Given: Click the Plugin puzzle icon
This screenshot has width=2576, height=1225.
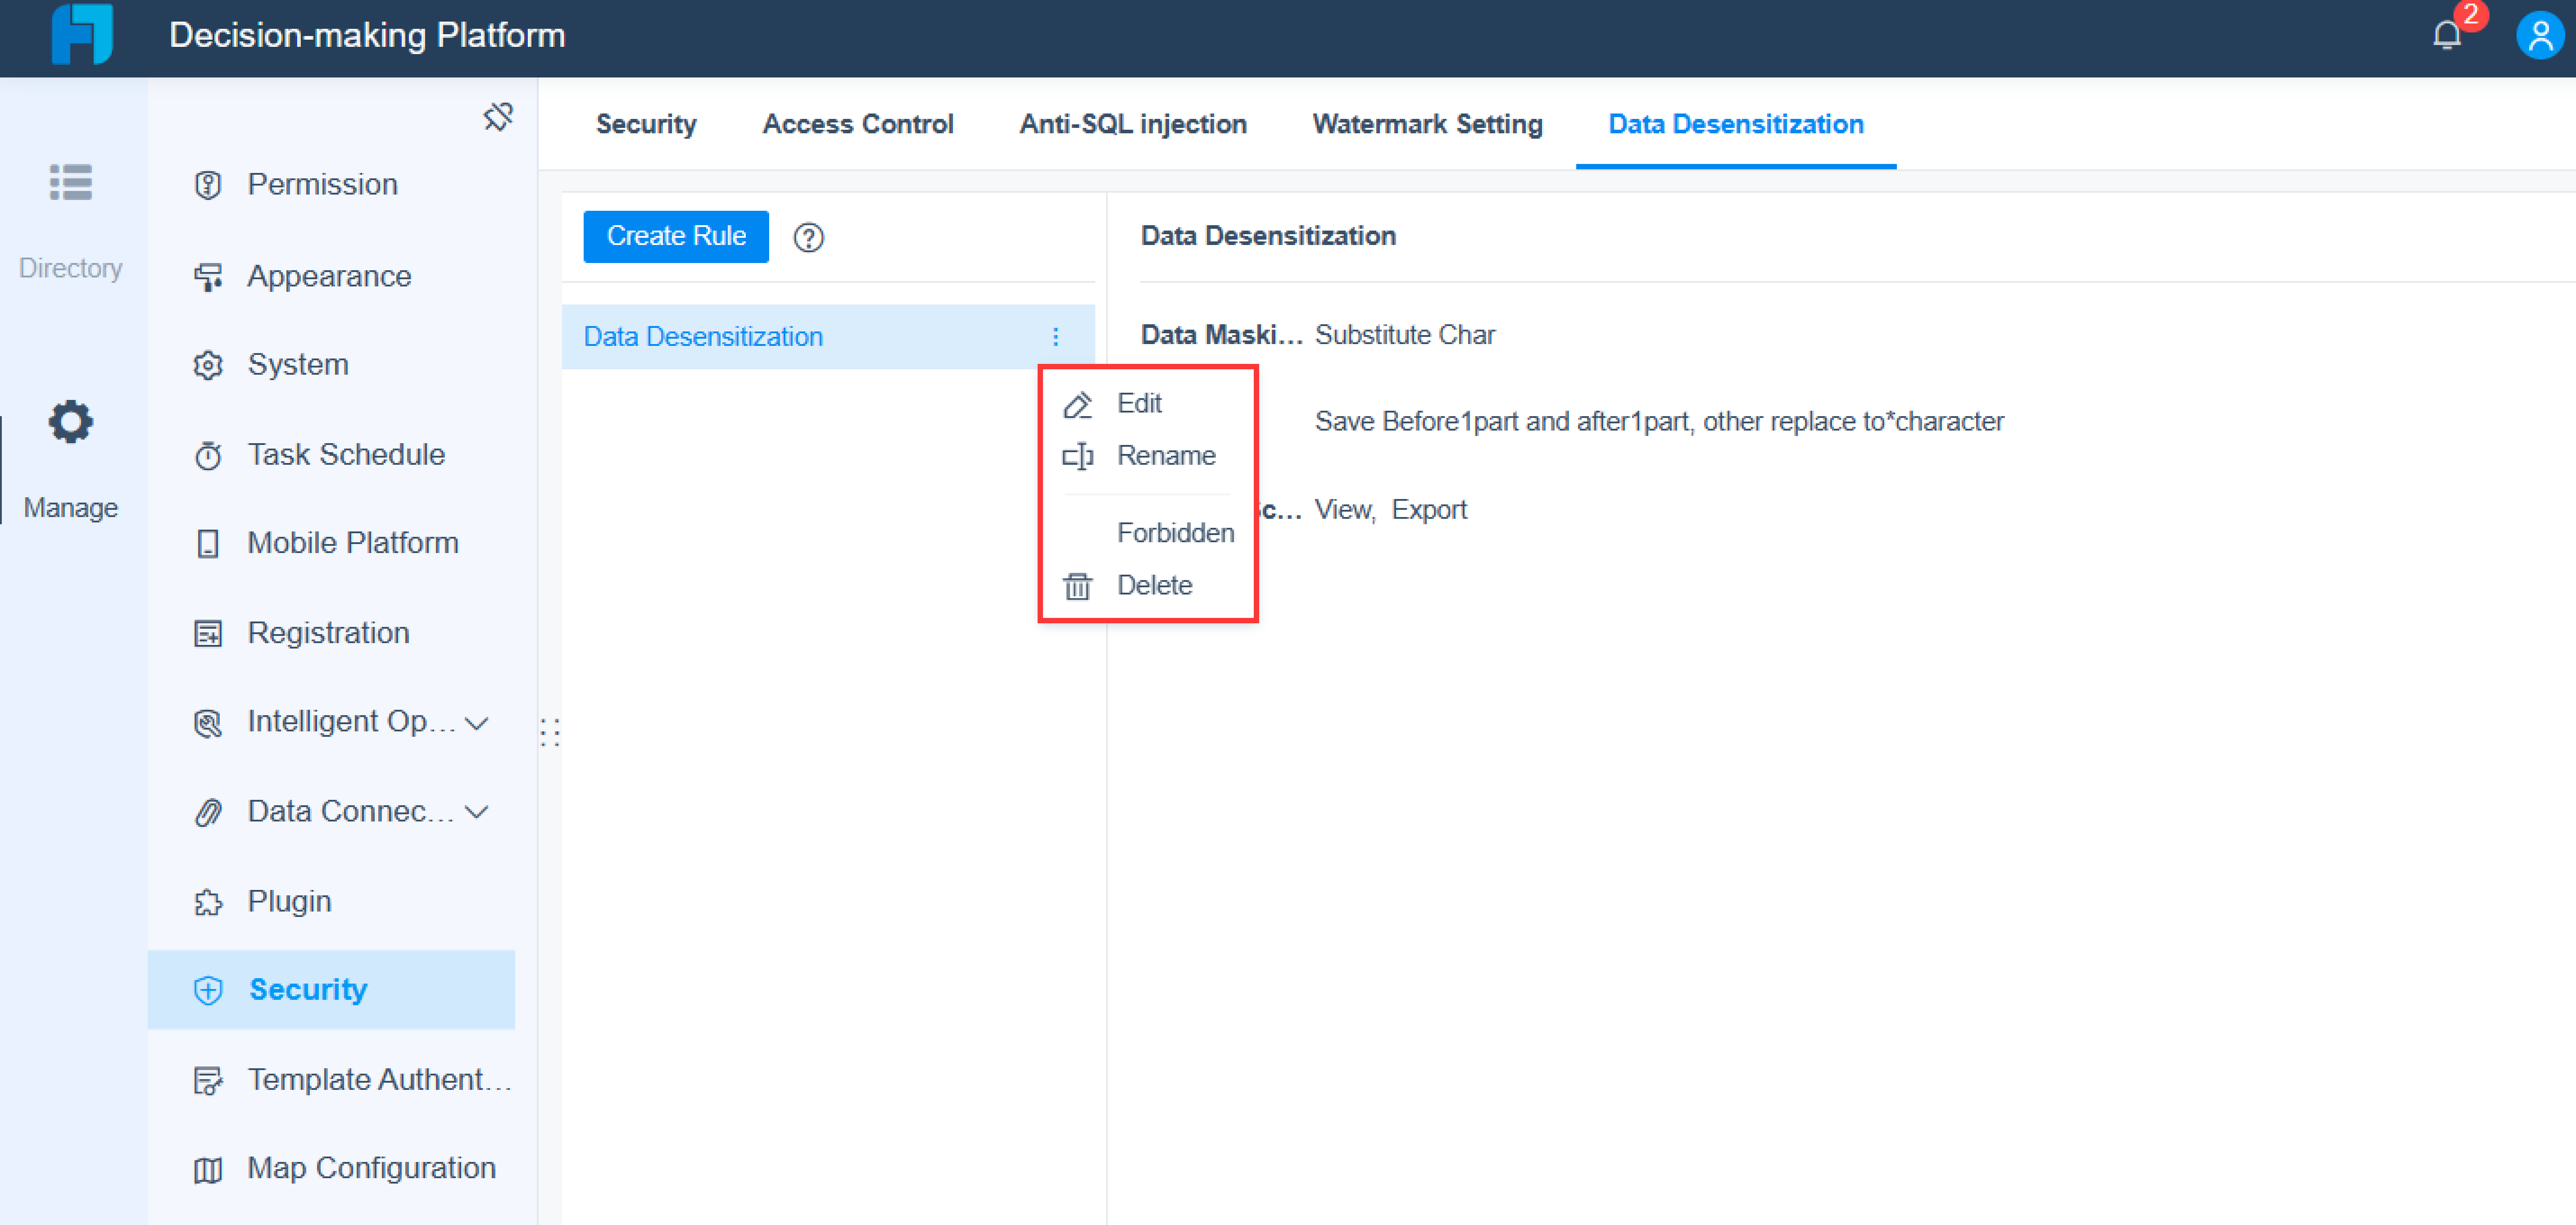Looking at the screenshot, I should pos(208,902).
